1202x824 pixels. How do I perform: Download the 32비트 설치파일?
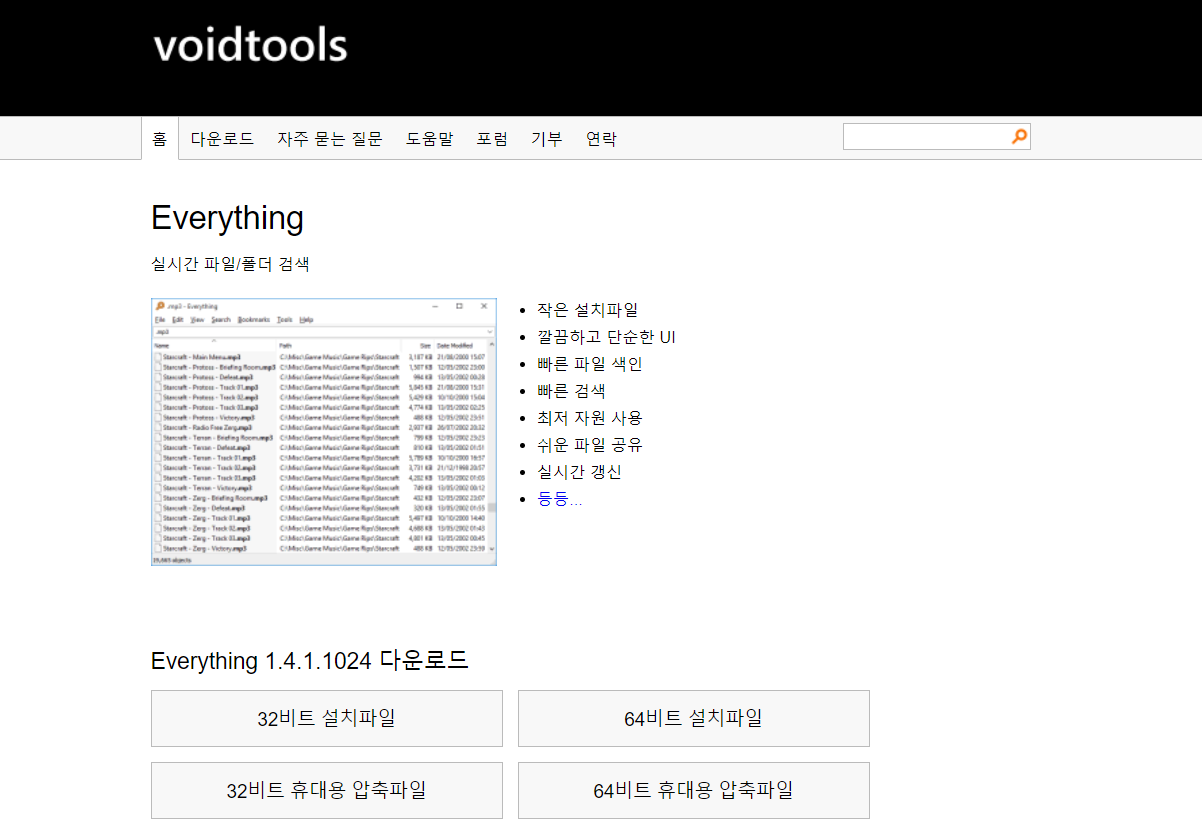pyautogui.click(x=327, y=718)
